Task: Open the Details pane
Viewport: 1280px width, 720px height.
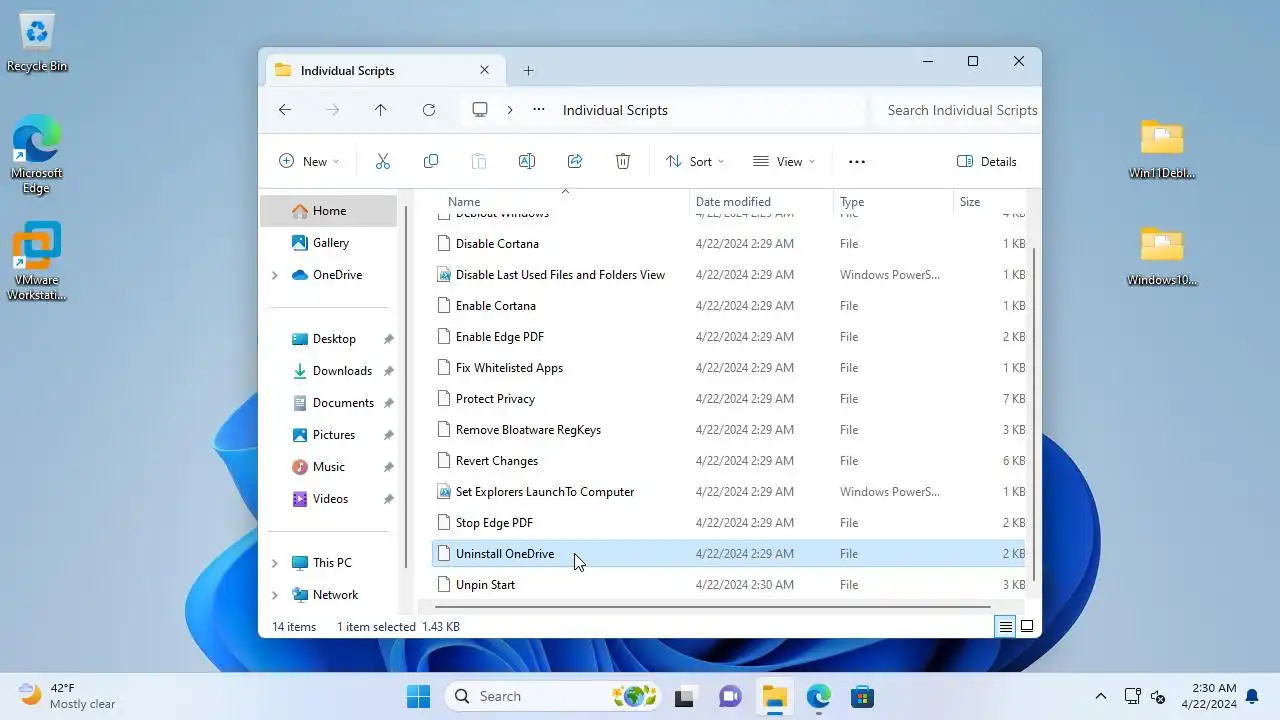Action: (x=987, y=161)
